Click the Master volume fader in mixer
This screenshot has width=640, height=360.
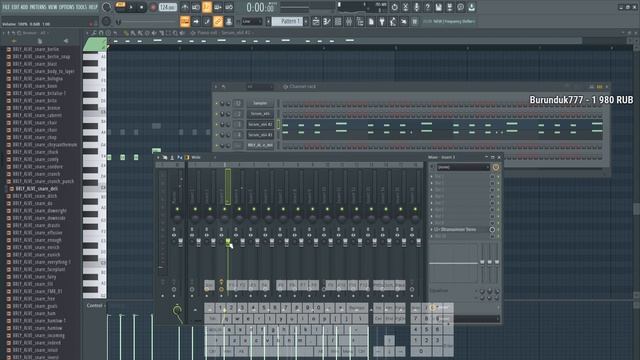point(180,242)
